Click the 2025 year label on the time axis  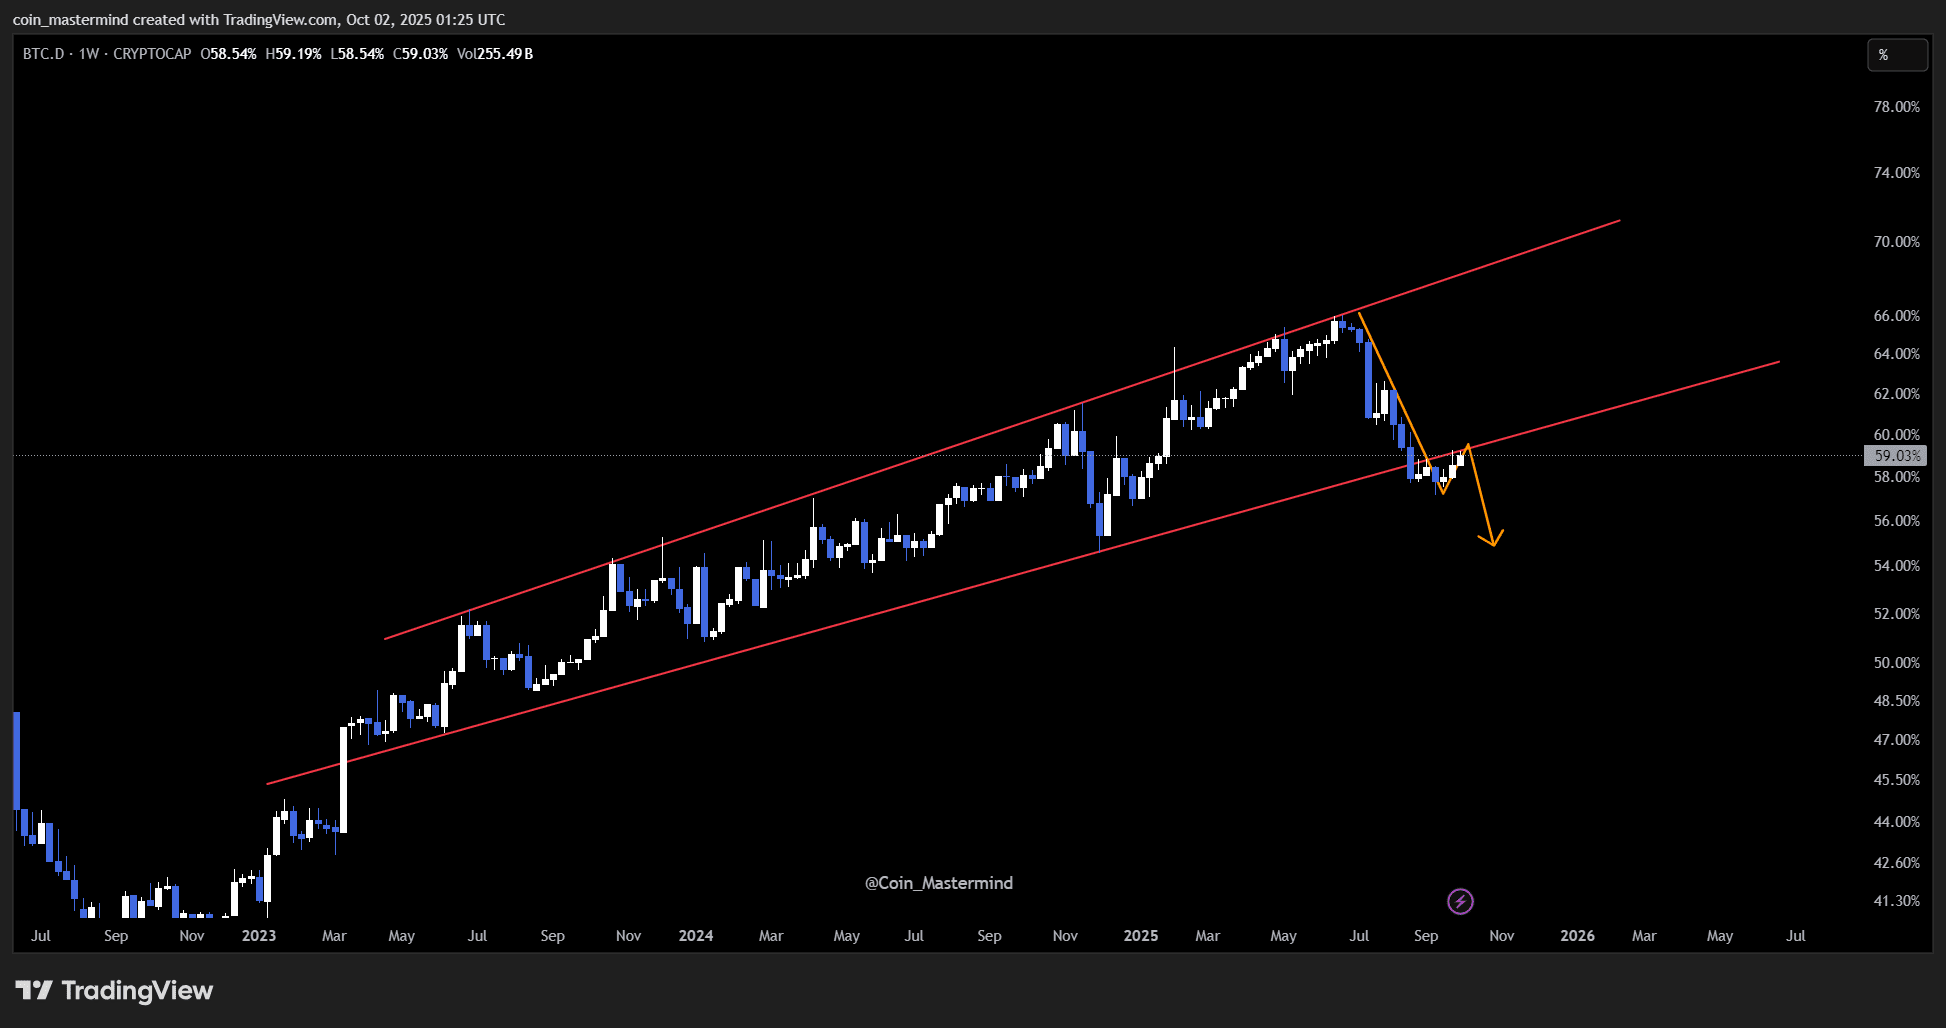(x=1141, y=936)
